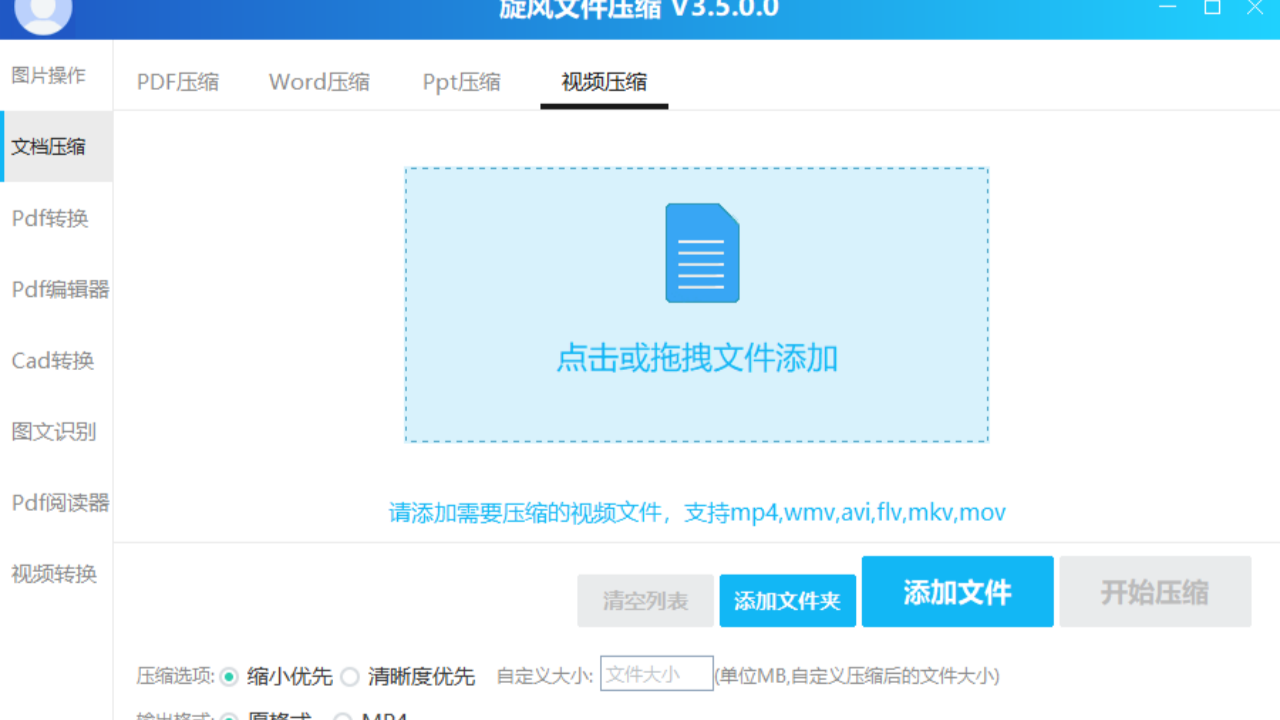The height and width of the screenshot is (720, 1280).
Task: Click 清空列表 to clear the list
Action: (645, 591)
